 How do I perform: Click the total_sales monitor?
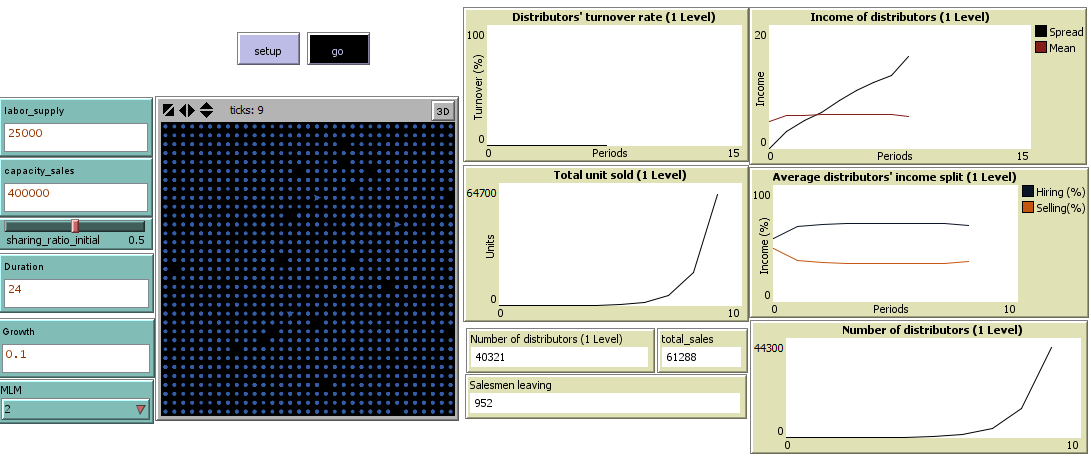coord(701,357)
